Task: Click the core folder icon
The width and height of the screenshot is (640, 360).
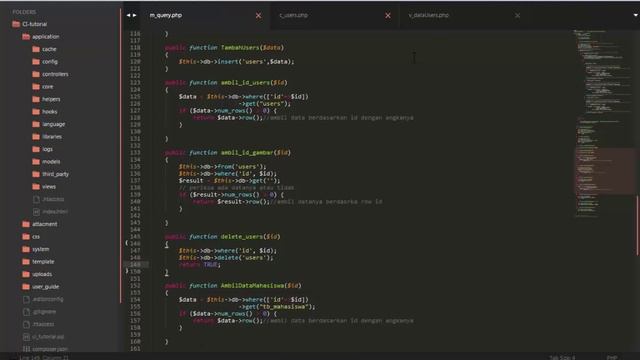Action: tap(36, 87)
